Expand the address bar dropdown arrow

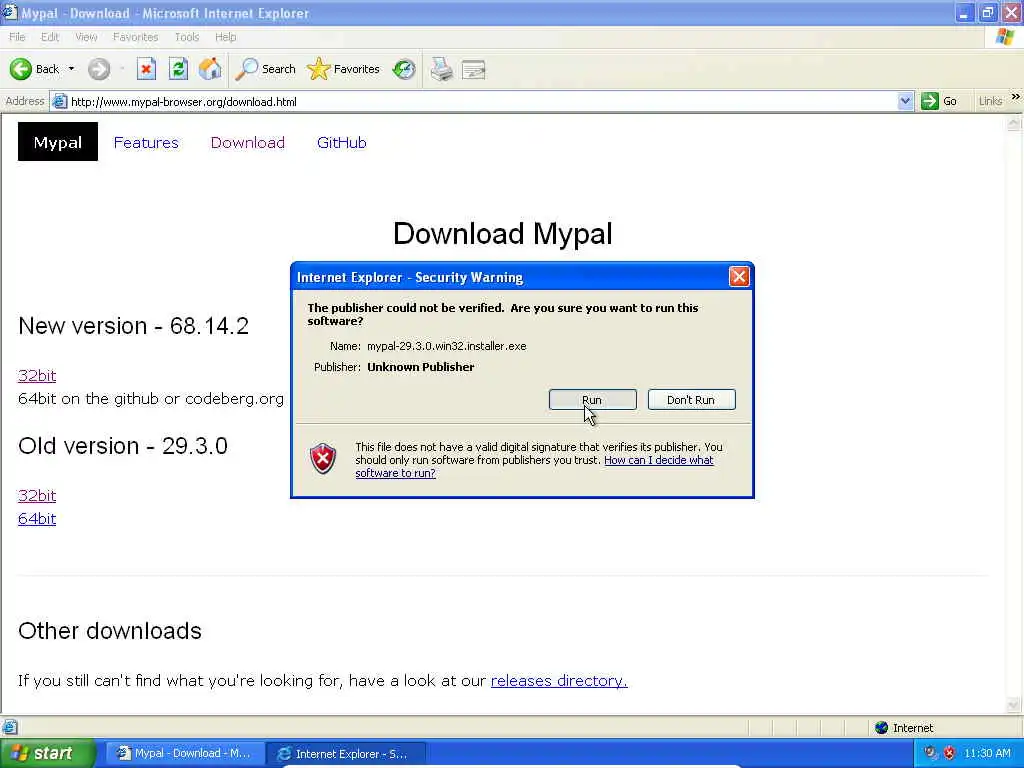[x=904, y=101]
